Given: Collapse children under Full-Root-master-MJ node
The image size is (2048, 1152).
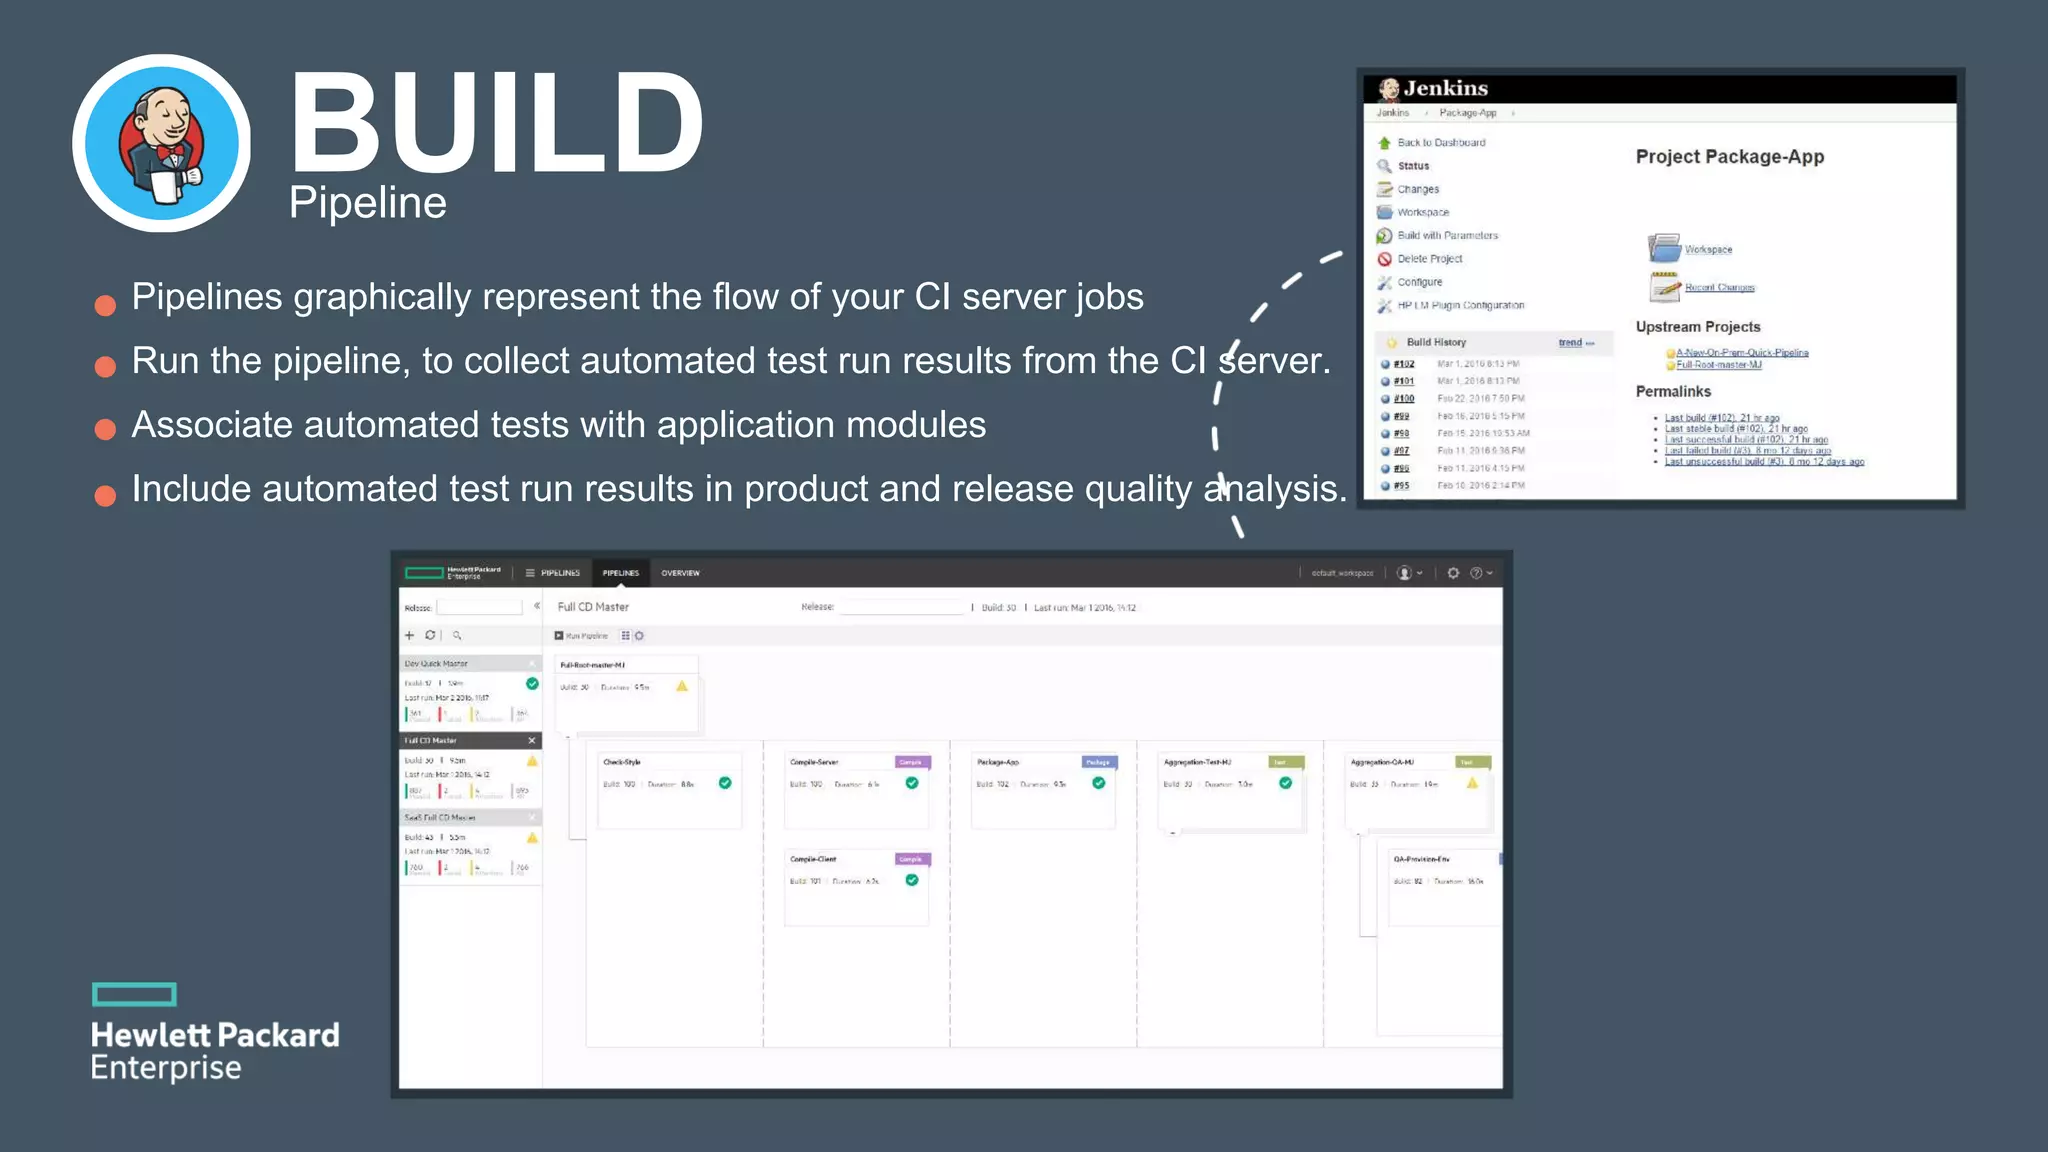Looking at the screenshot, I should 568,736.
